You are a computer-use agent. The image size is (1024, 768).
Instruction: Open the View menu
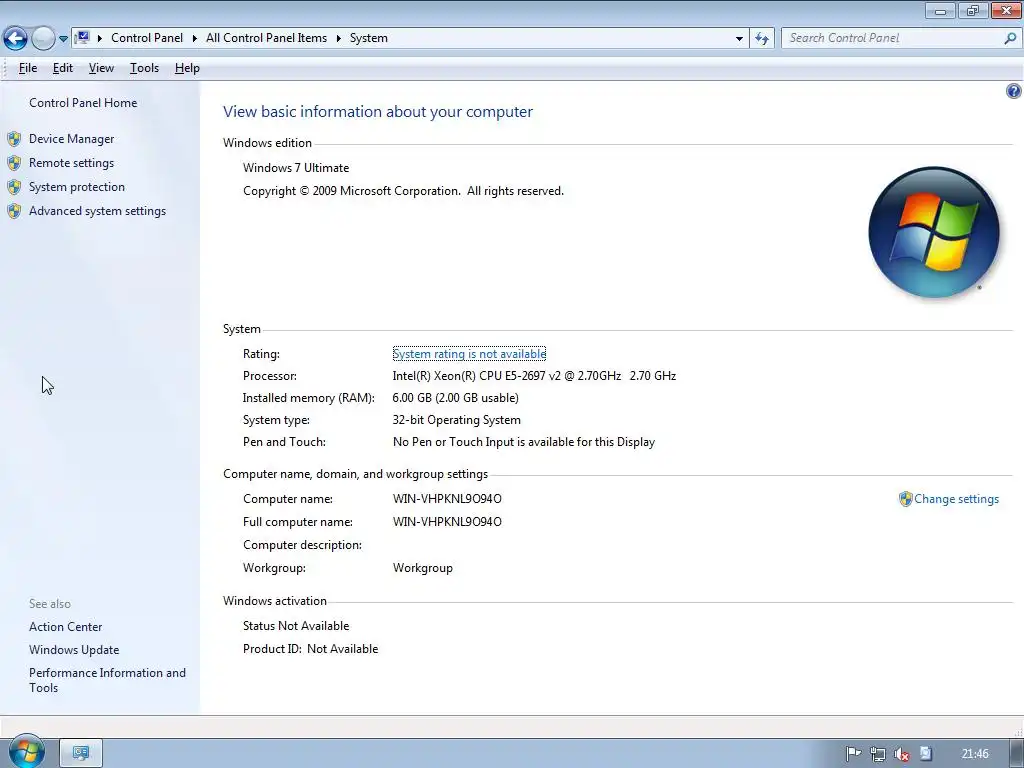(x=101, y=68)
